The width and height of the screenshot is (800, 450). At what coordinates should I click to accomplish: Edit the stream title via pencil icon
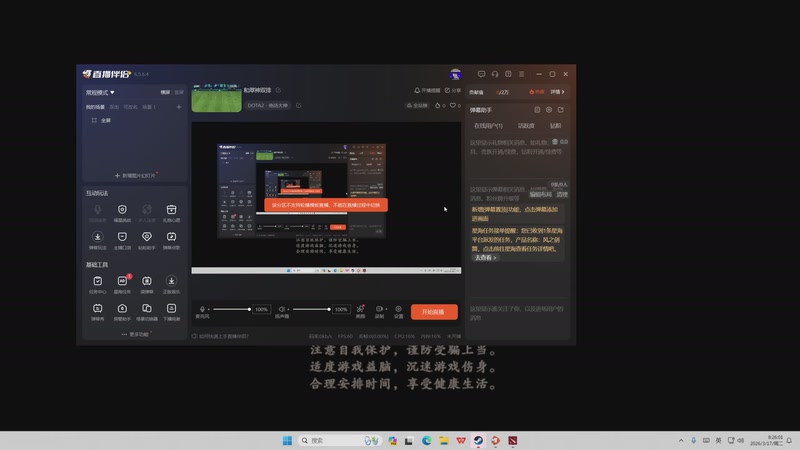(x=279, y=90)
